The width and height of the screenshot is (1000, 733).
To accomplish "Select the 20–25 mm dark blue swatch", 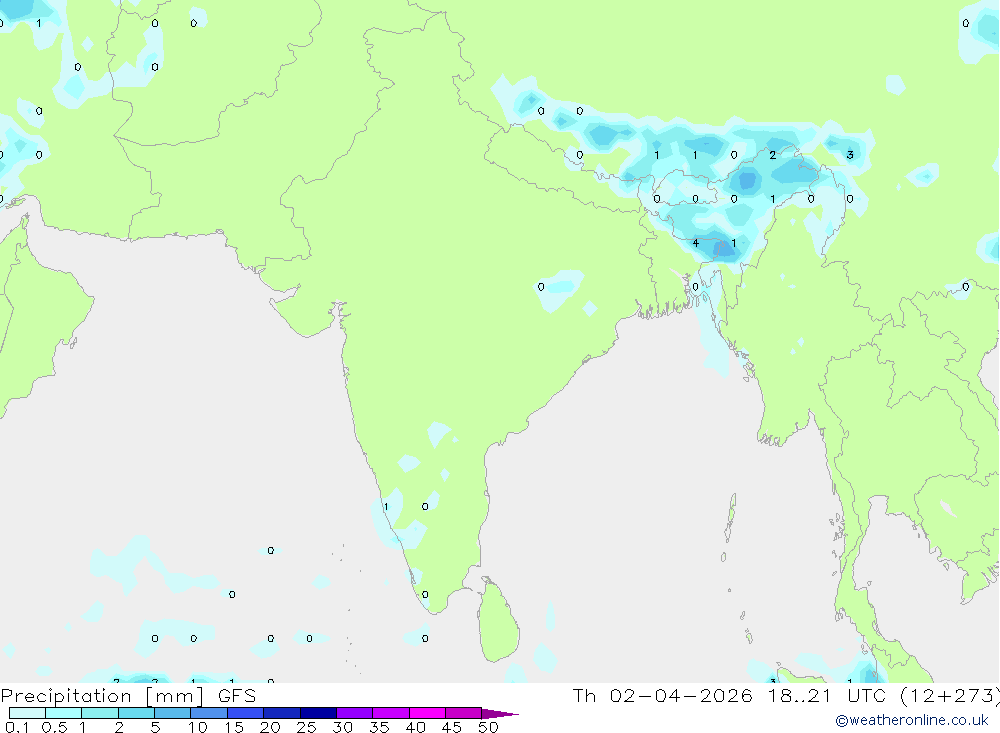I will click(281, 713).
